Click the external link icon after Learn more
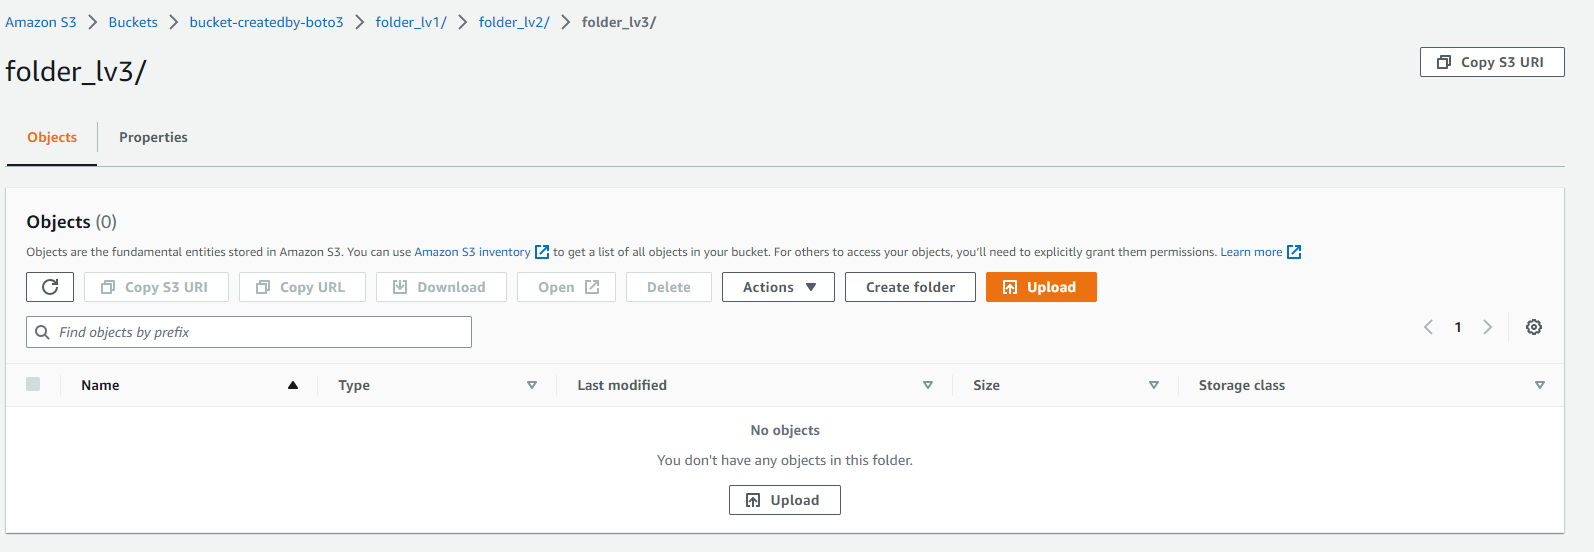The height and width of the screenshot is (552, 1594). (1294, 252)
